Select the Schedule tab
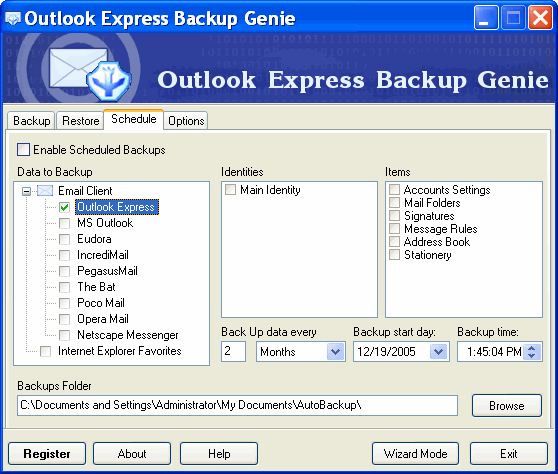Image resolution: width=558 pixels, height=474 pixels. coord(133,119)
